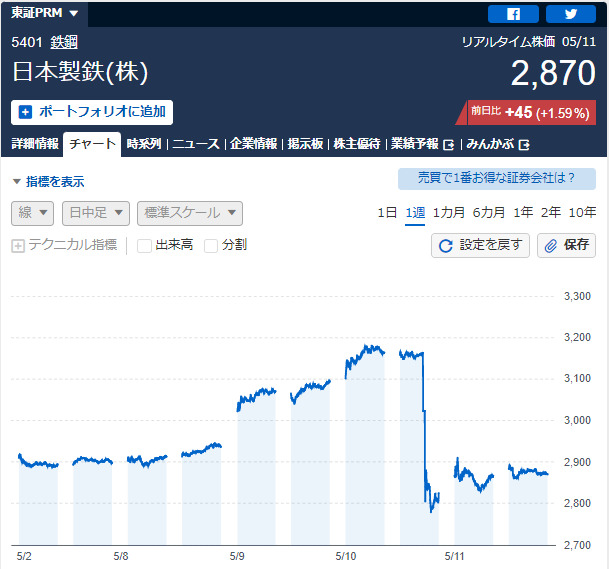Open the external link icon beside みんかぶ

pos(524,145)
